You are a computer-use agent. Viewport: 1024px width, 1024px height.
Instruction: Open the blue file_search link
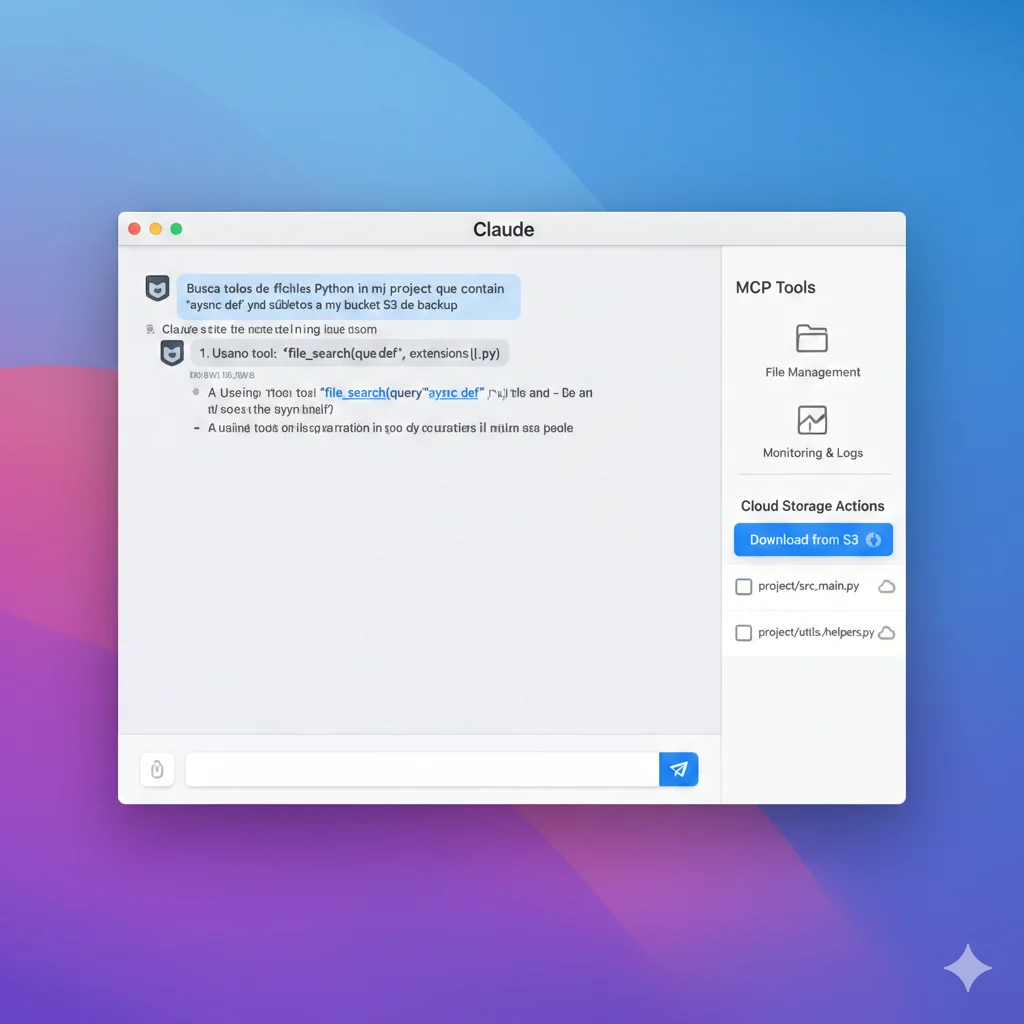click(355, 393)
